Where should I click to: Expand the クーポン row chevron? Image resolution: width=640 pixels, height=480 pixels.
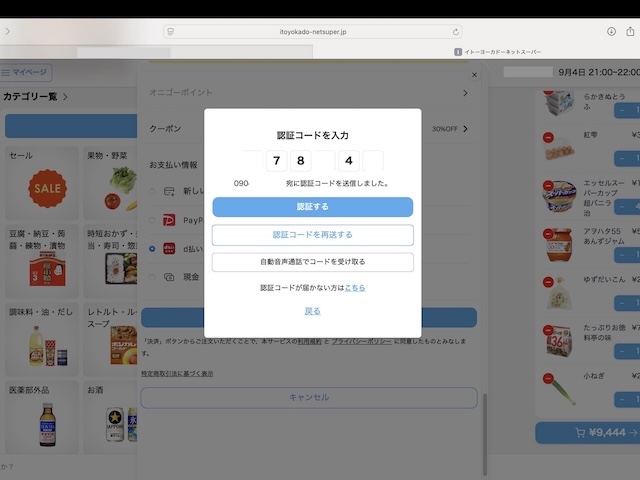[x=465, y=129]
